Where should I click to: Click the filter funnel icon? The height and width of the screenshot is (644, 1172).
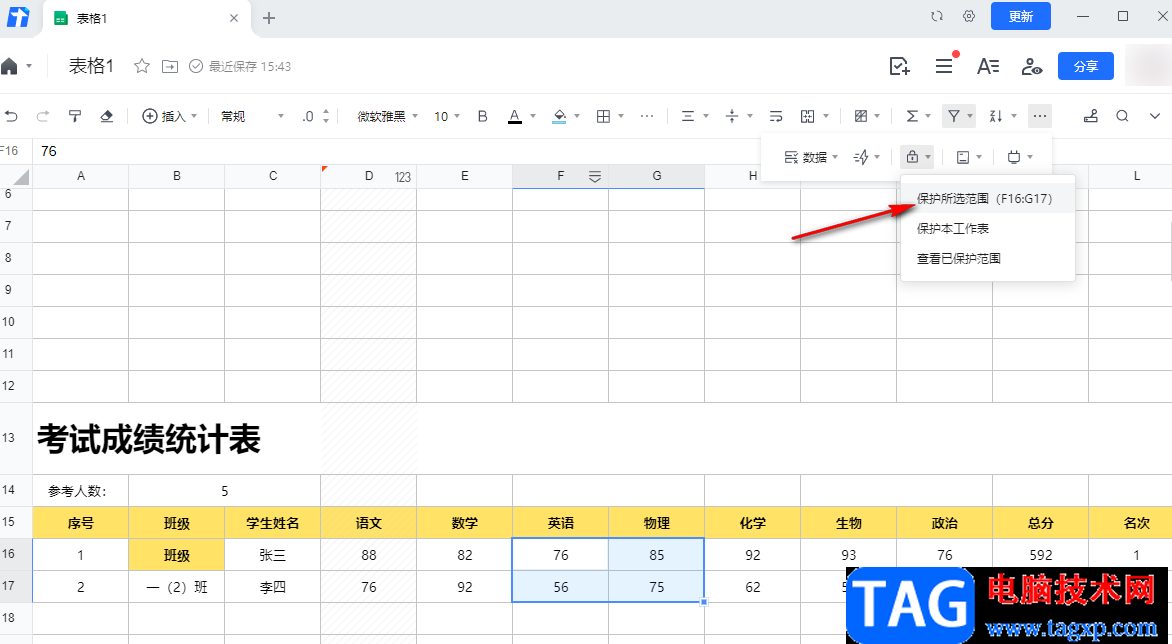point(954,116)
